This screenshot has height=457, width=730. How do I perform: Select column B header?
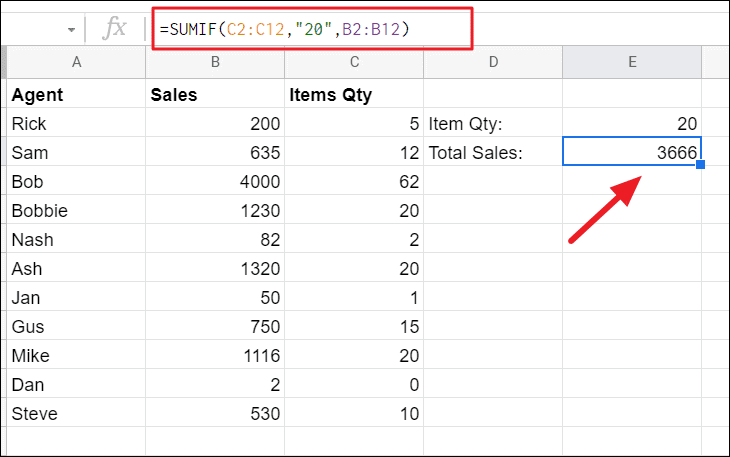pyautogui.click(x=215, y=62)
